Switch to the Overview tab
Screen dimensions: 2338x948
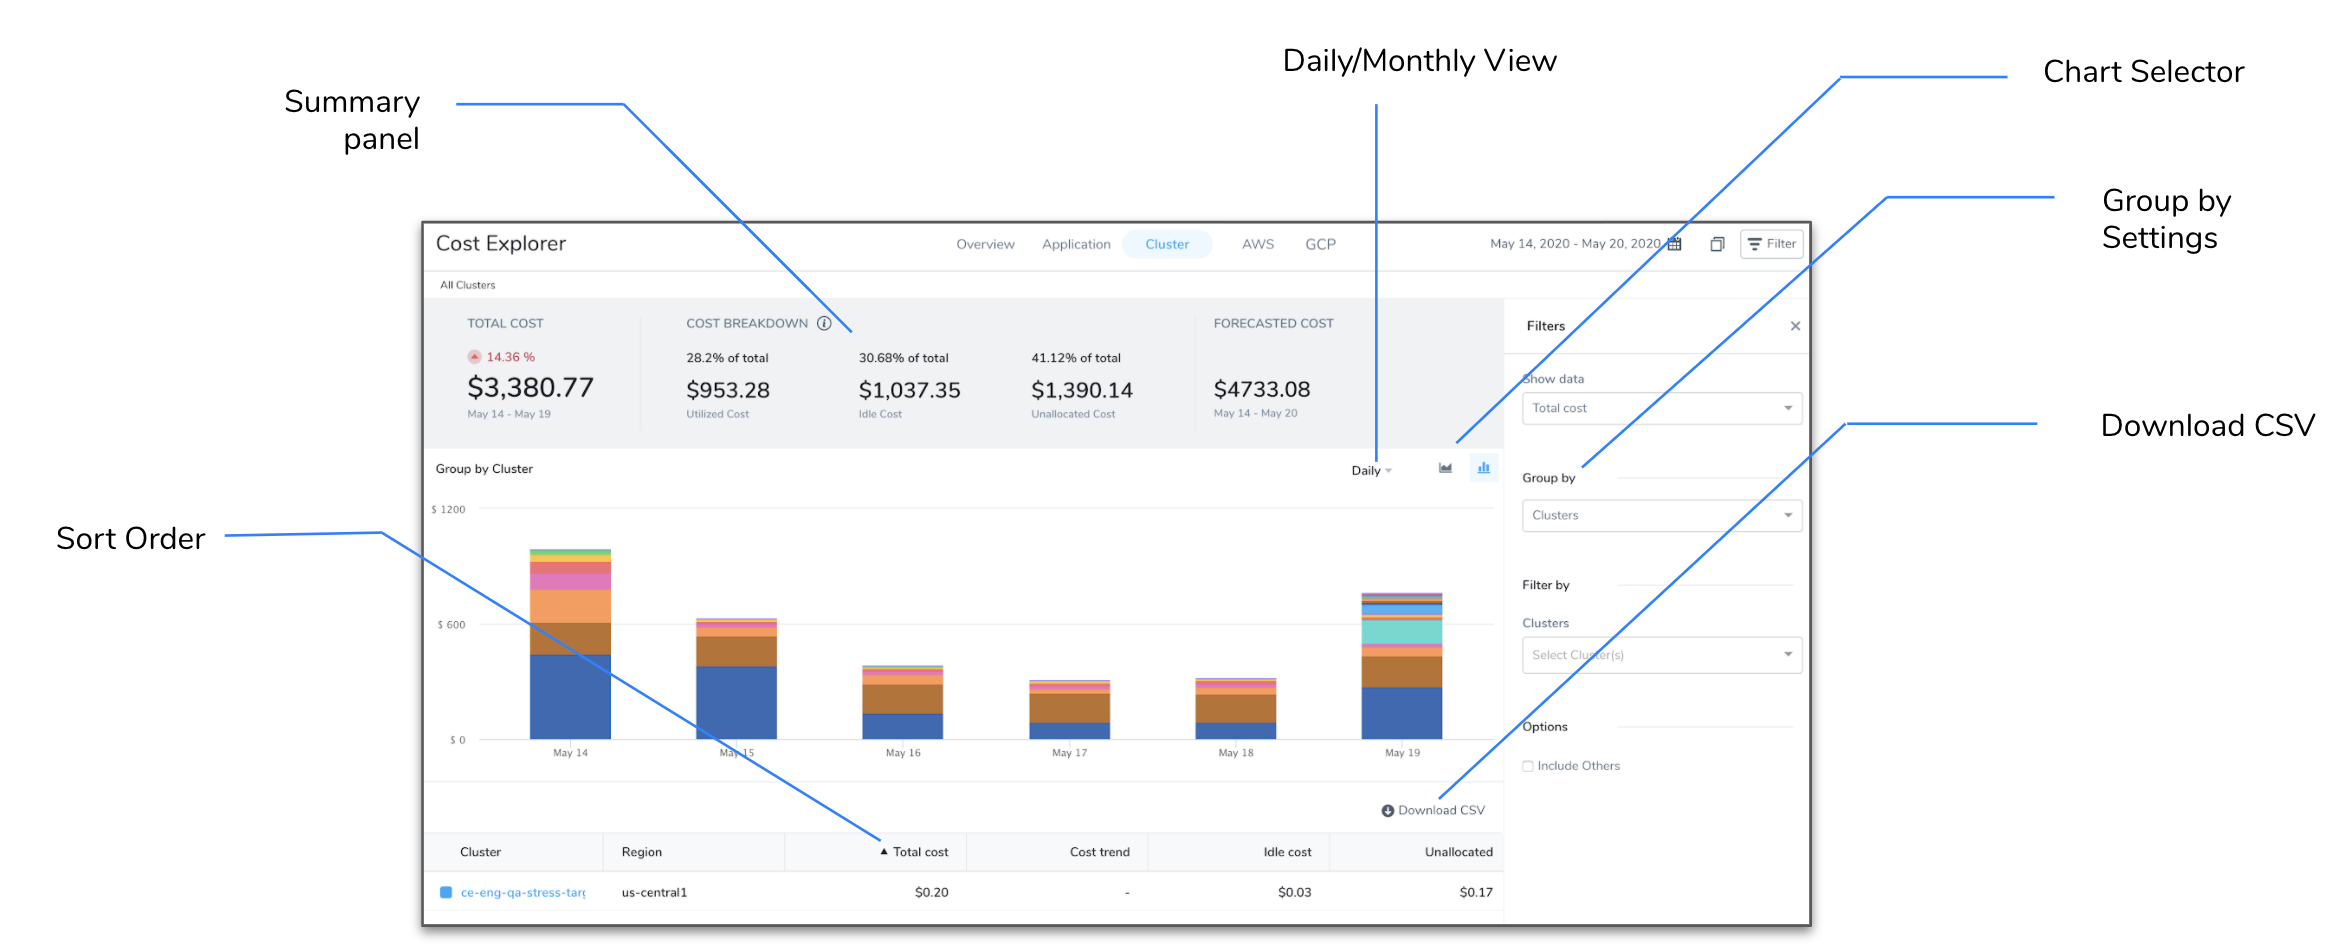(985, 244)
